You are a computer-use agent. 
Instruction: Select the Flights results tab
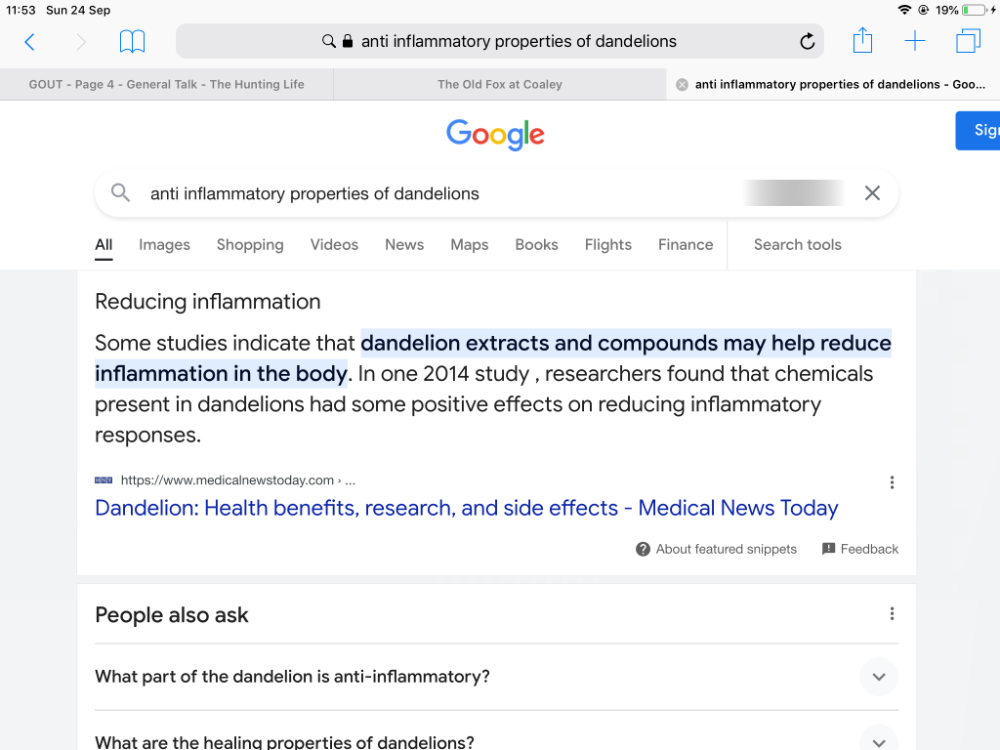[608, 245]
